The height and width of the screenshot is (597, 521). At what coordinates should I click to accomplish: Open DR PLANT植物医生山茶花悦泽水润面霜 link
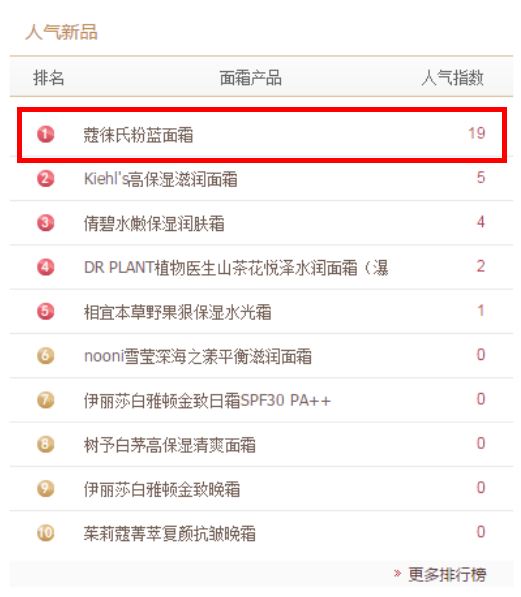point(236,268)
